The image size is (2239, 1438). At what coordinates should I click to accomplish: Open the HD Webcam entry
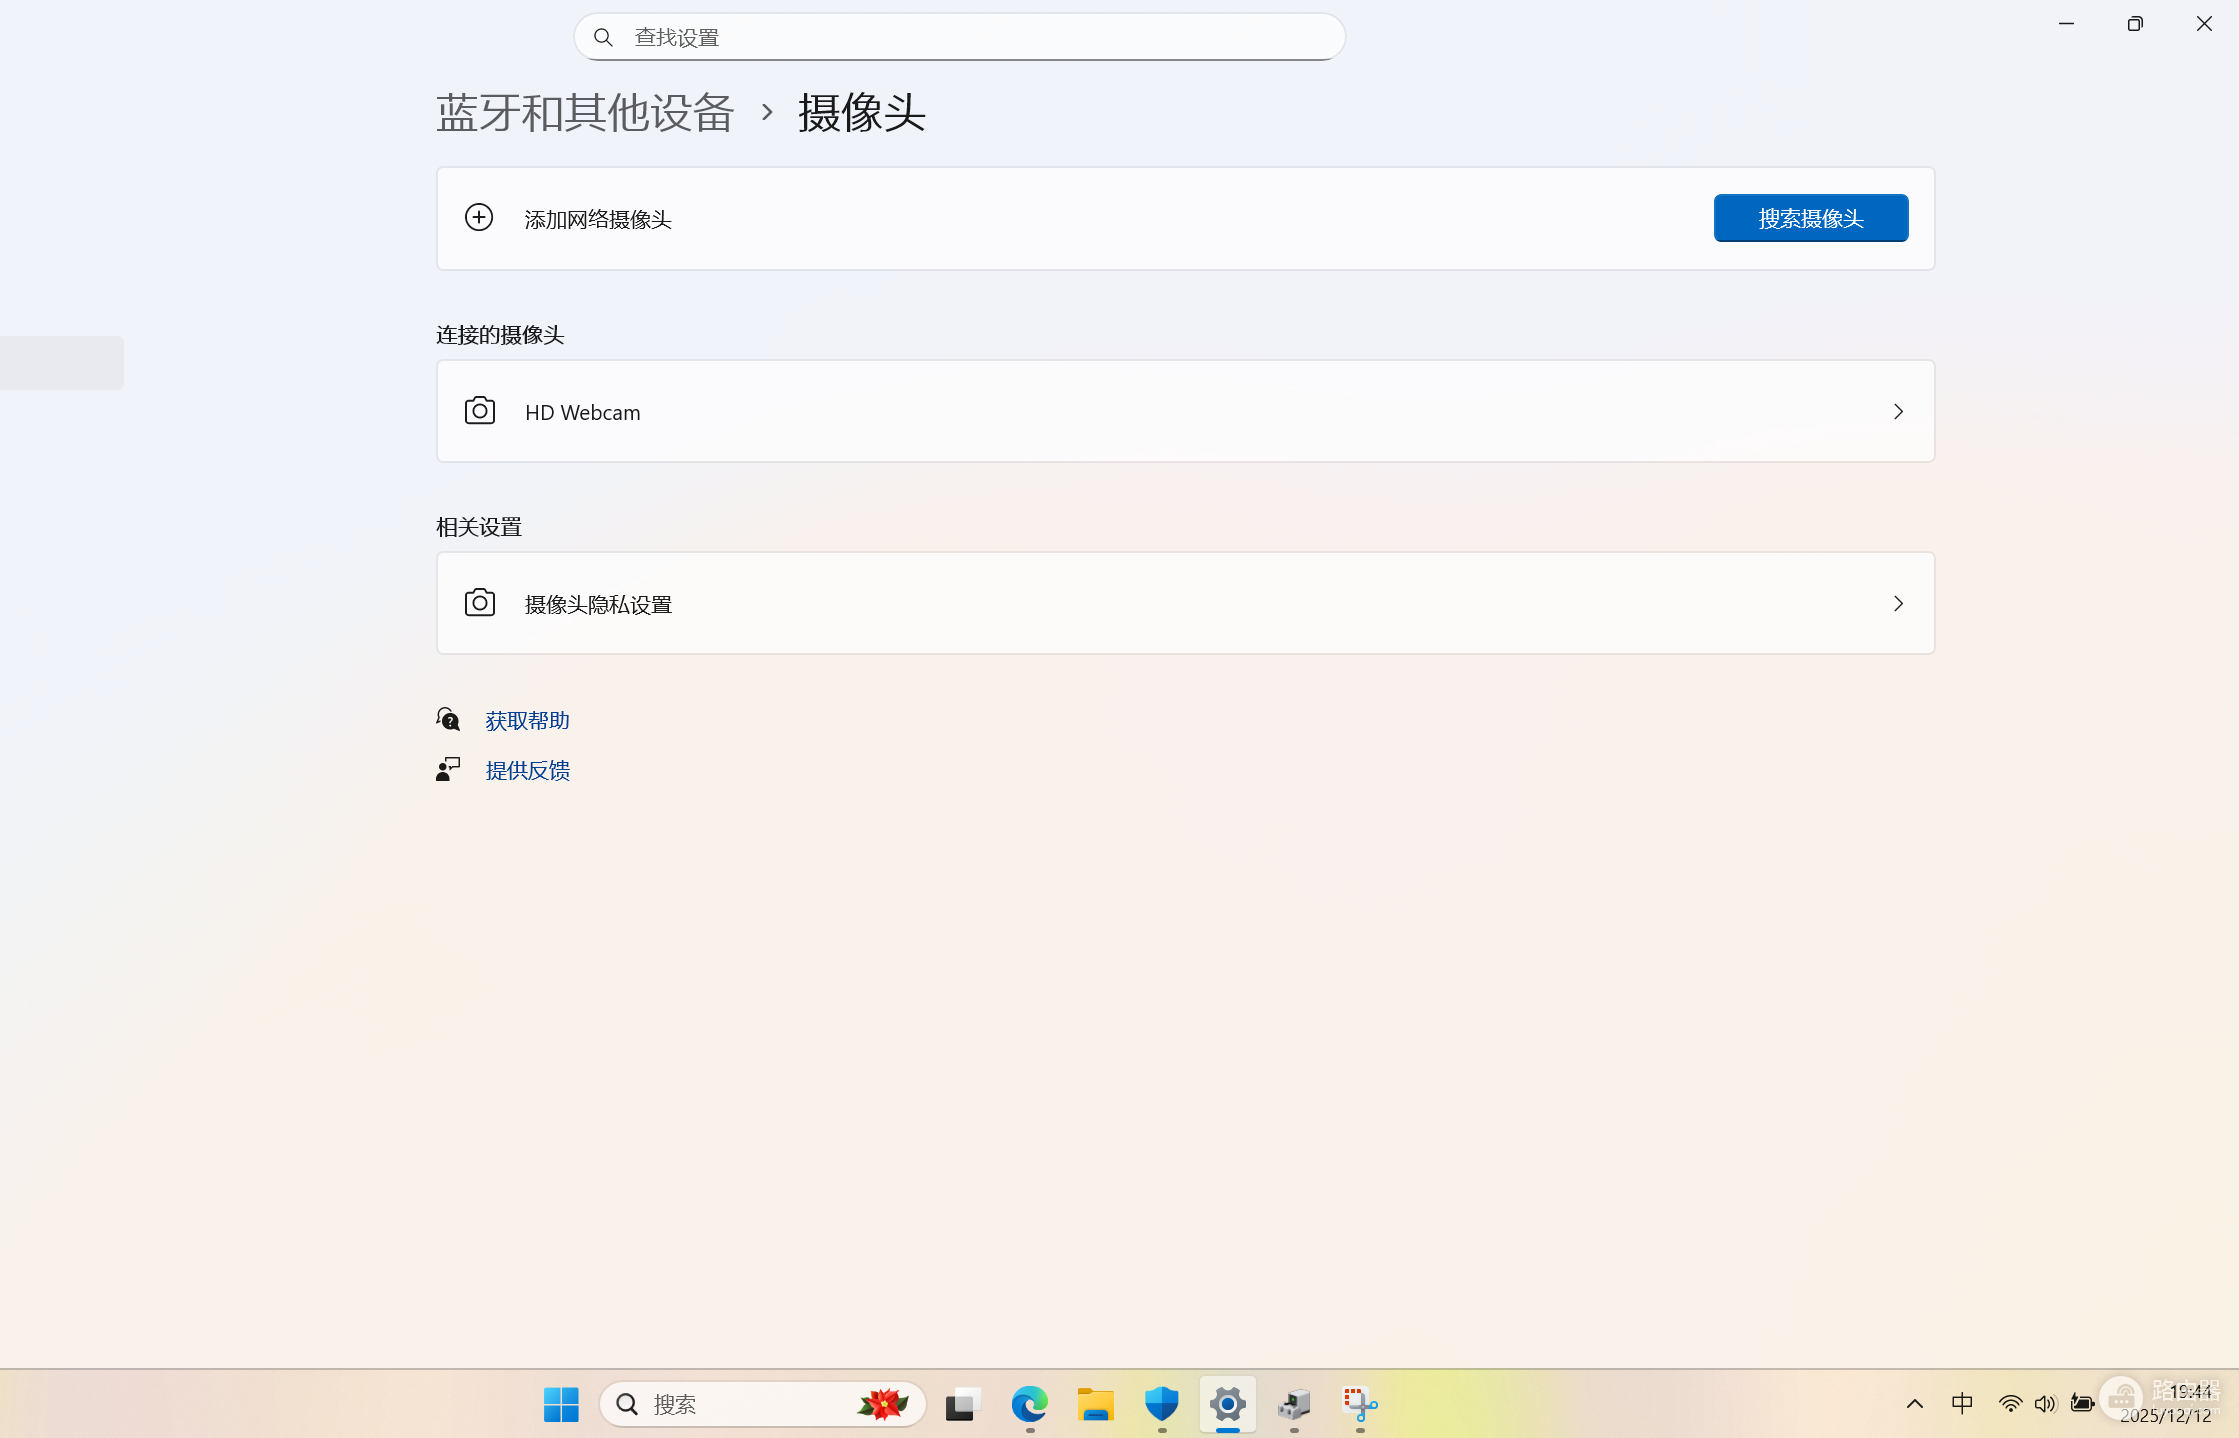click(x=1185, y=411)
